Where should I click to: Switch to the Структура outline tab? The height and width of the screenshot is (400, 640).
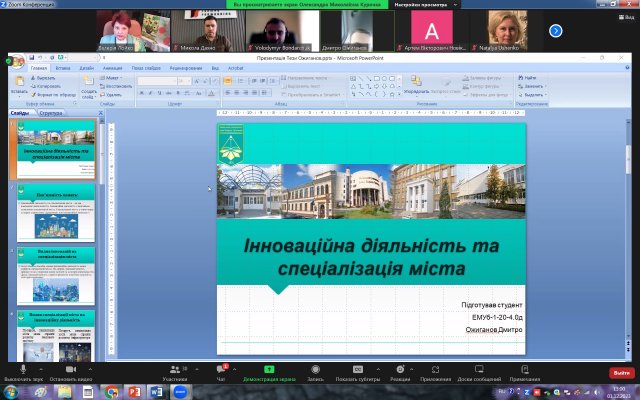click(x=51, y=113)
